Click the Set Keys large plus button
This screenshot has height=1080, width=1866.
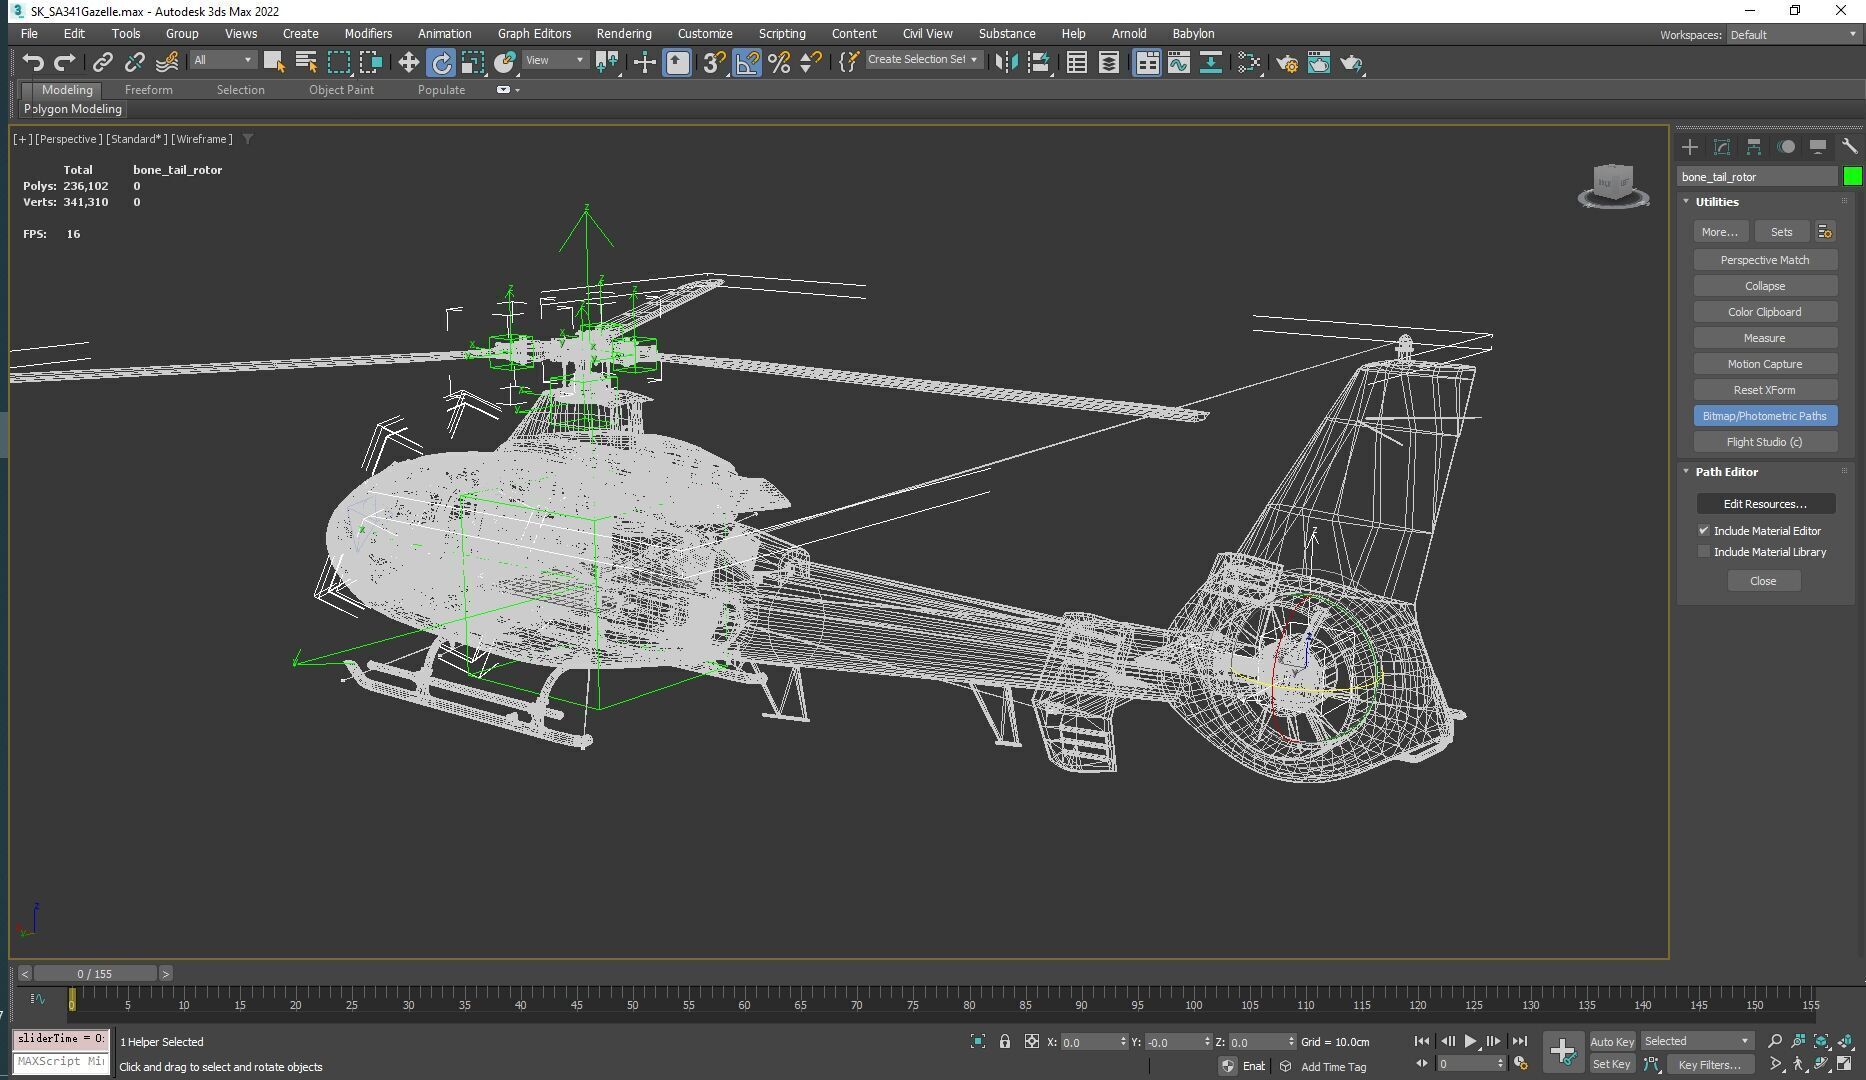(1562, 1051)
